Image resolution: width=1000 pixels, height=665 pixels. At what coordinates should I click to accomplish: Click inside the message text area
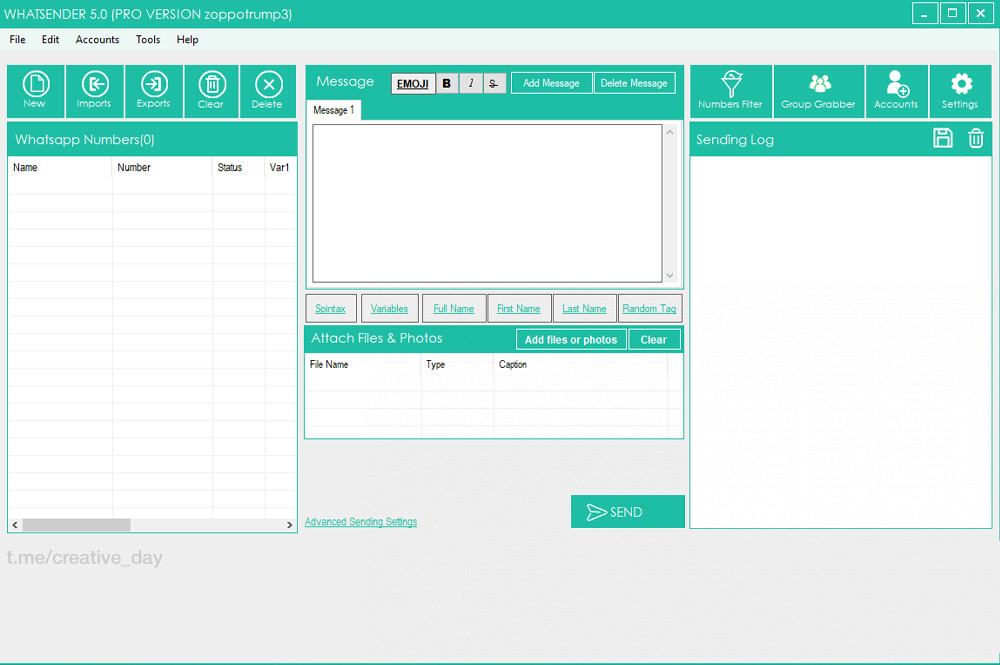[x=487, y=203]
